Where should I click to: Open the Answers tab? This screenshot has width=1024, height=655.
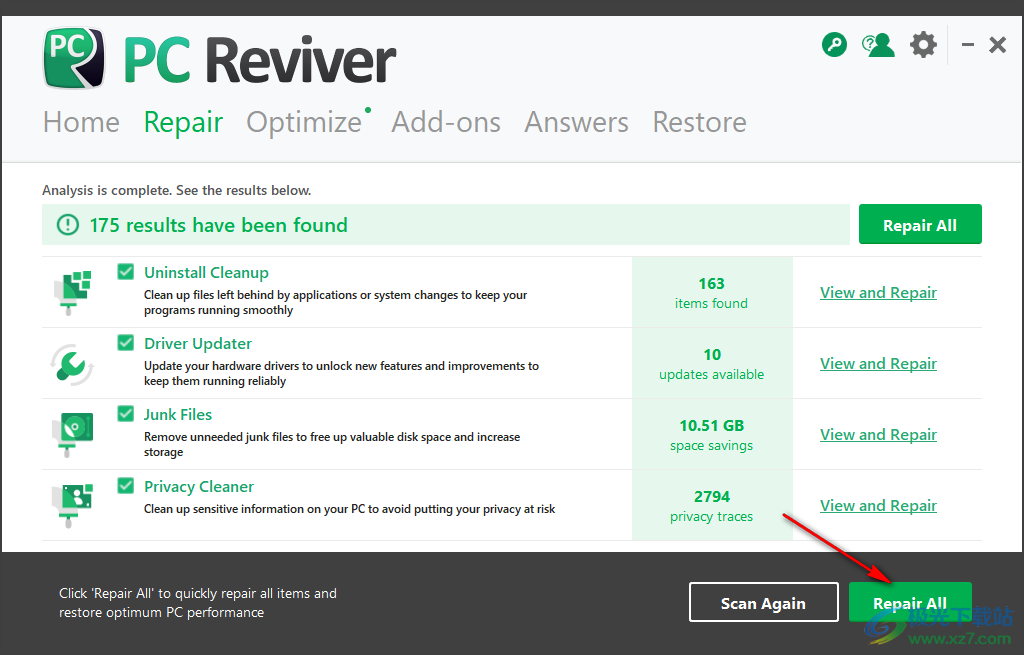coord(577,122)
